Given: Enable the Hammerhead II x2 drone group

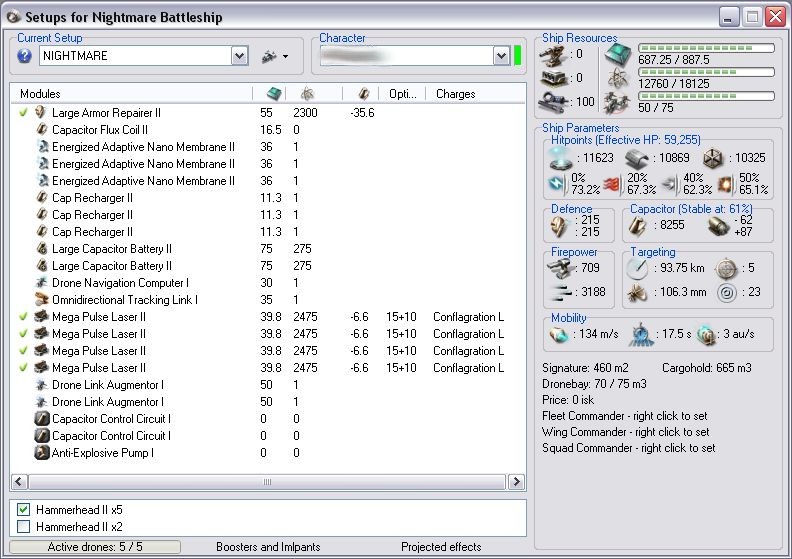Looking at the screenshot, I should point(24,526).
